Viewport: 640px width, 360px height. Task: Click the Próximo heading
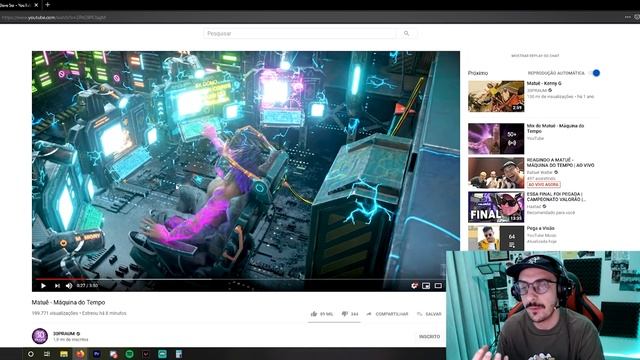(478, 73)
